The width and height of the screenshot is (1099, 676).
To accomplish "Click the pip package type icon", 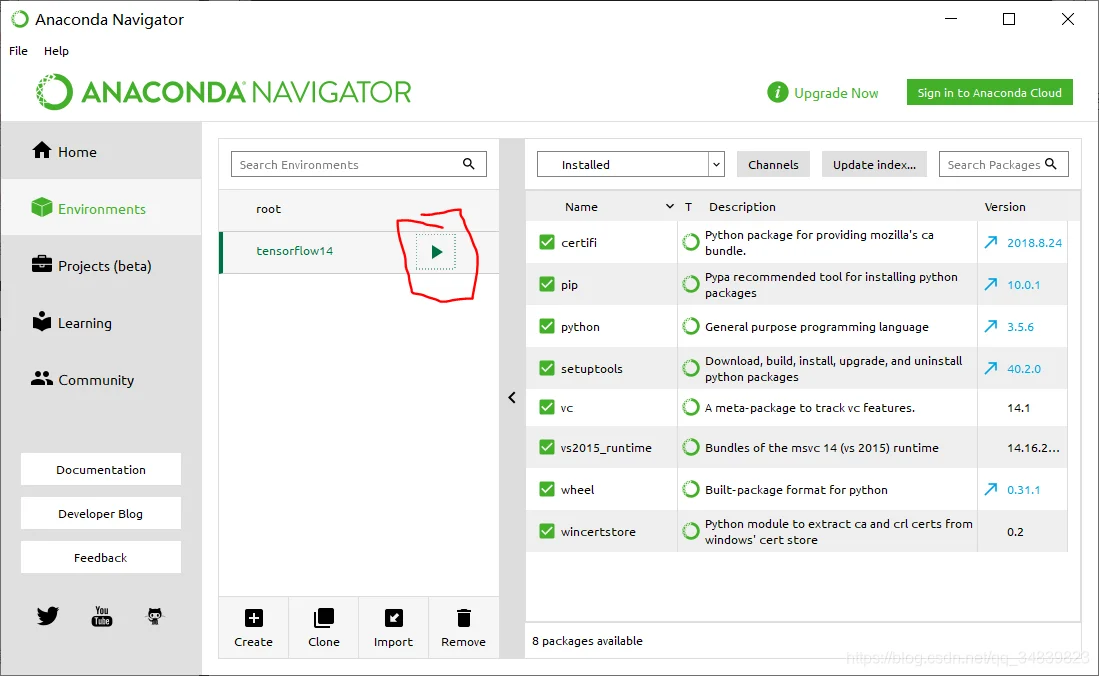I will pyautogui.click(x=690, y=284).
